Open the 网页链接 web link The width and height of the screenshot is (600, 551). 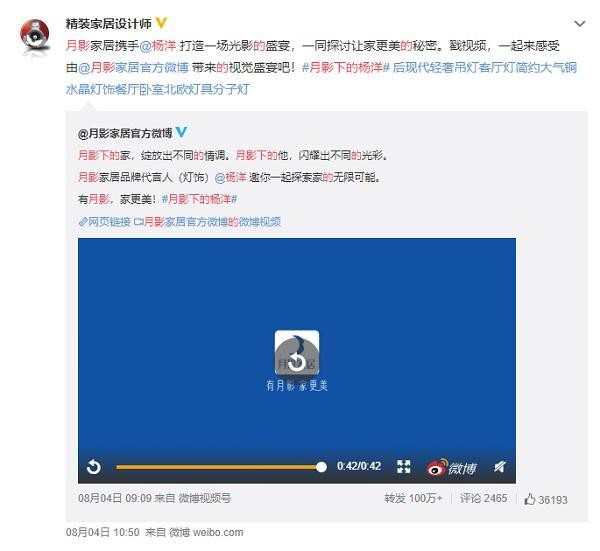[x=105, y=222]
